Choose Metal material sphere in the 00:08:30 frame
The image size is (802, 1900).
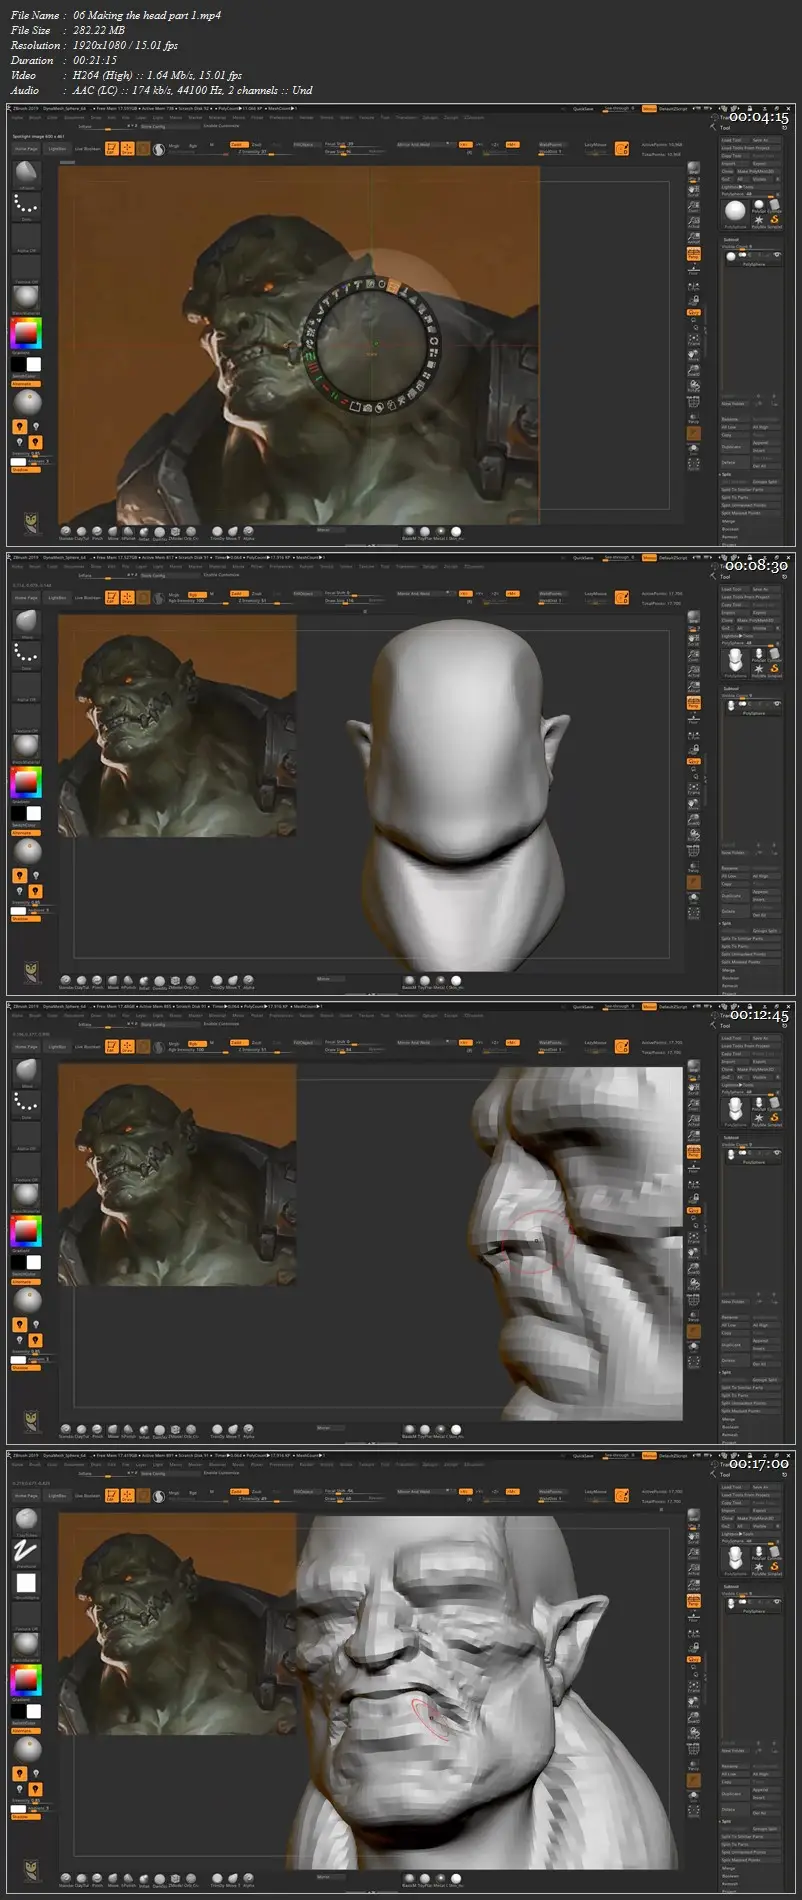point(441,980)
